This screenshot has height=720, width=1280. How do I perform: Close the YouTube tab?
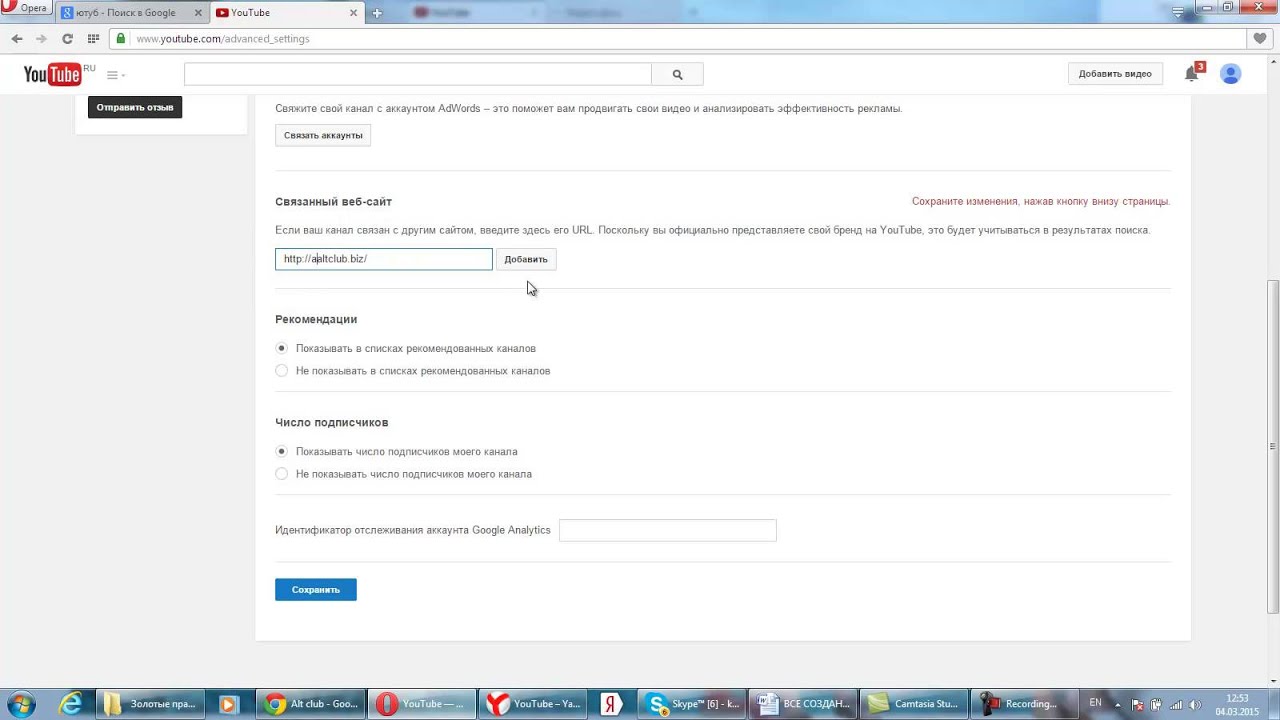click(x=353, y=13)
